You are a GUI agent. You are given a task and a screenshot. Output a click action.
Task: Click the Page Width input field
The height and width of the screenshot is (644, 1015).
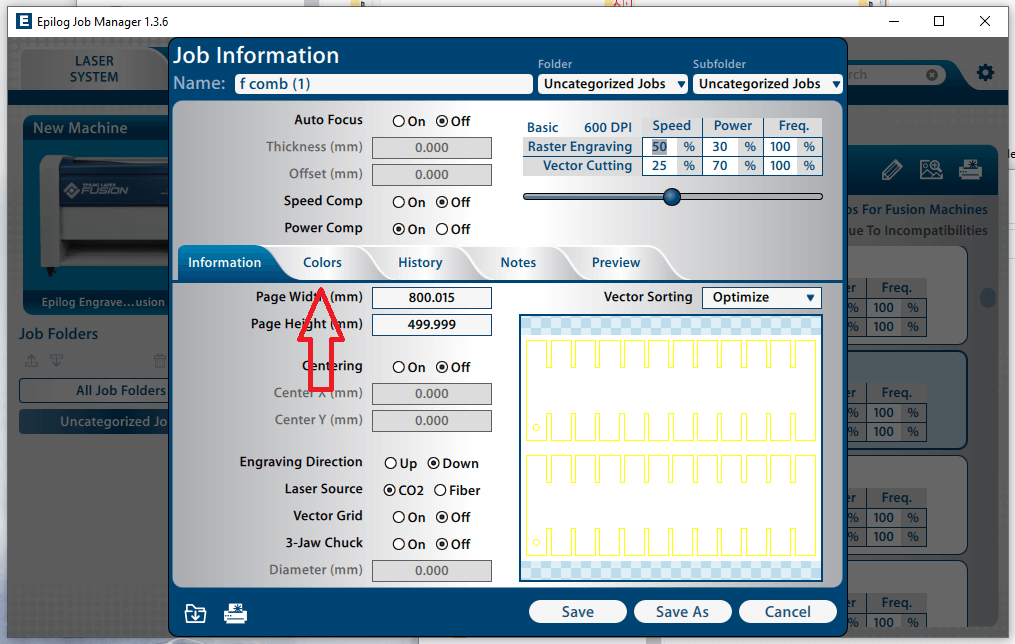tap(432, 298)
